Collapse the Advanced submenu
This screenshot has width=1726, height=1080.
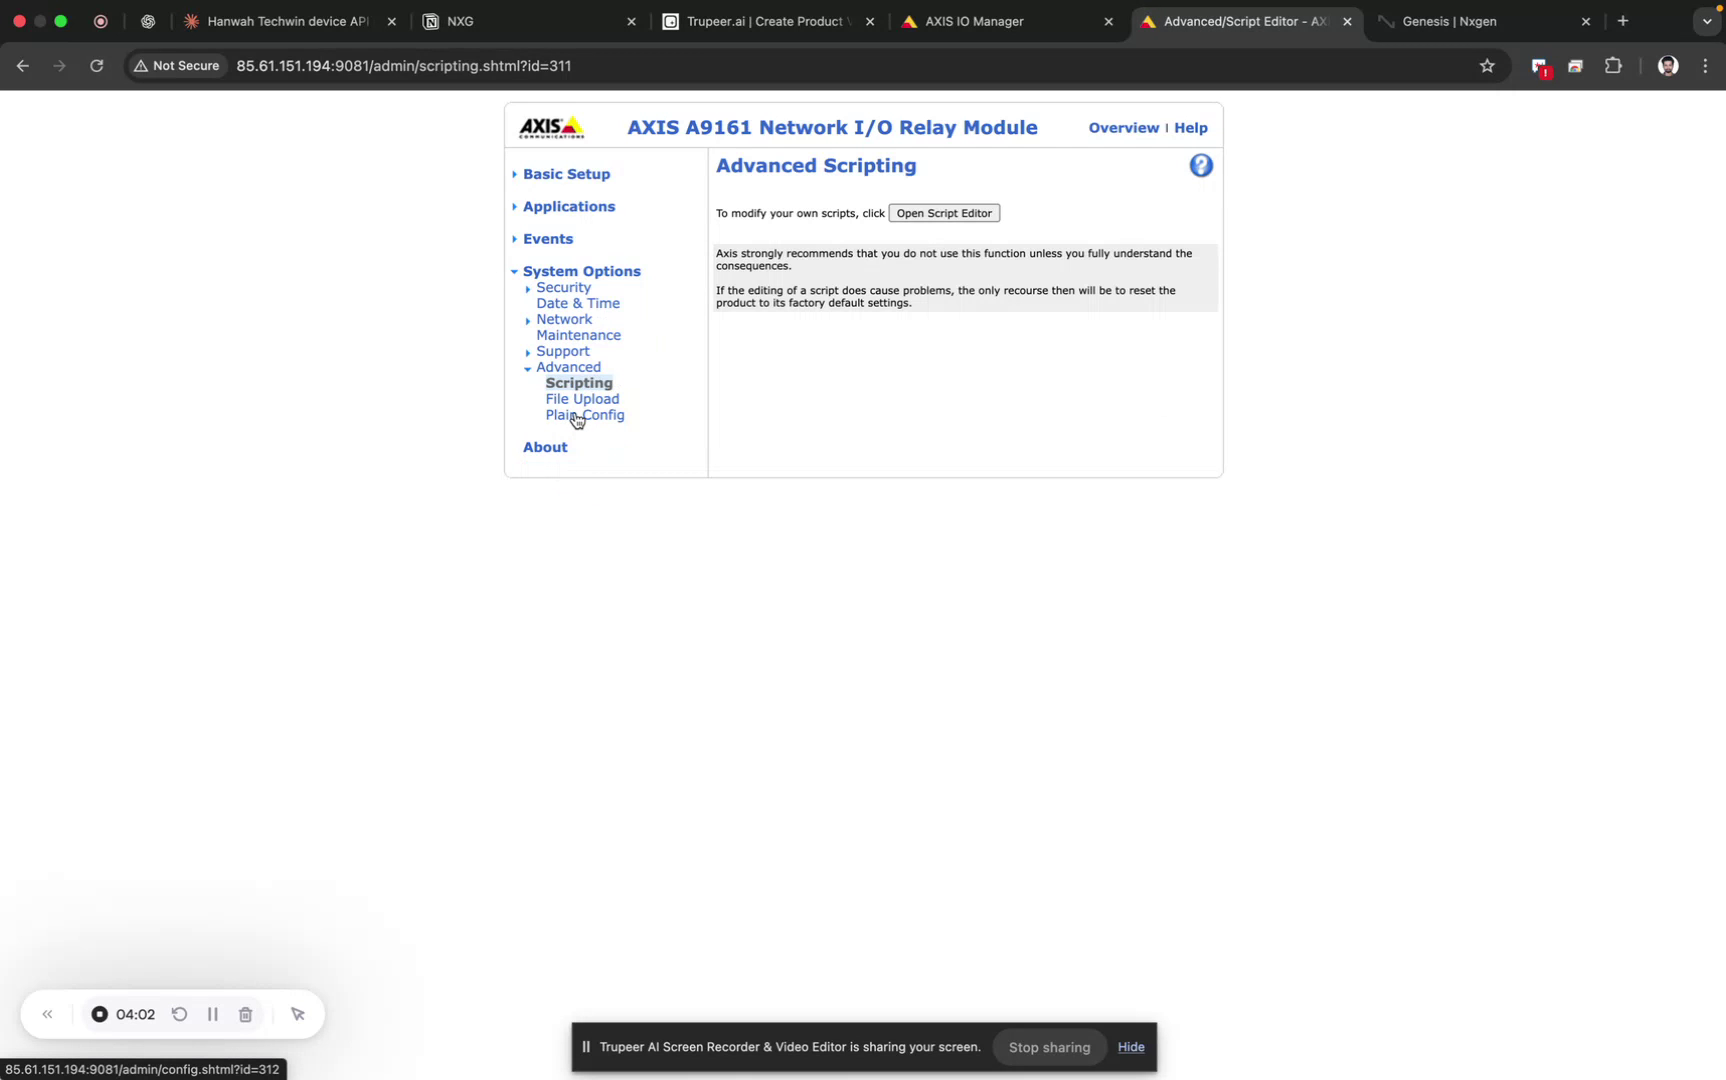coord(527,367)
